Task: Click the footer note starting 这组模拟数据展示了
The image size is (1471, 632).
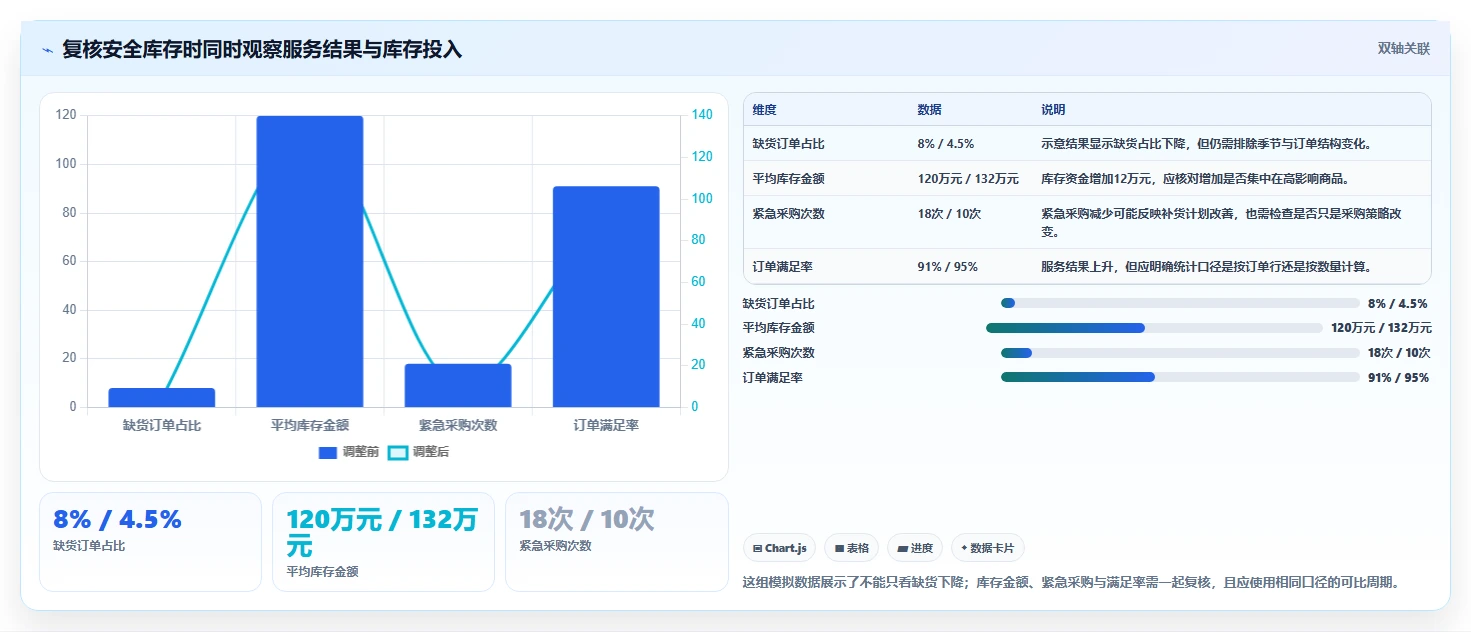Action: pyautogui.click(x=1071, y=582)
